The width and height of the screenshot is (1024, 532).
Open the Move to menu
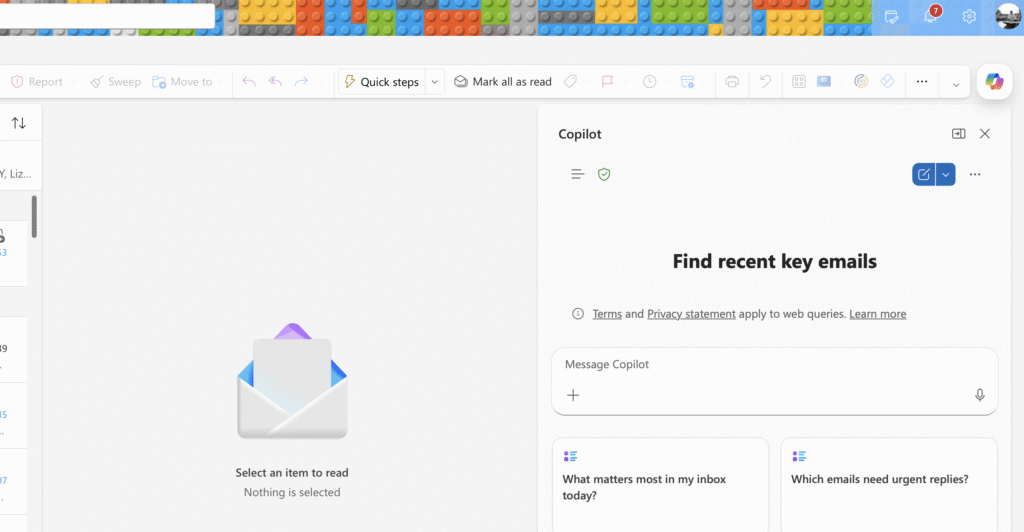click(x=182, y=82)
